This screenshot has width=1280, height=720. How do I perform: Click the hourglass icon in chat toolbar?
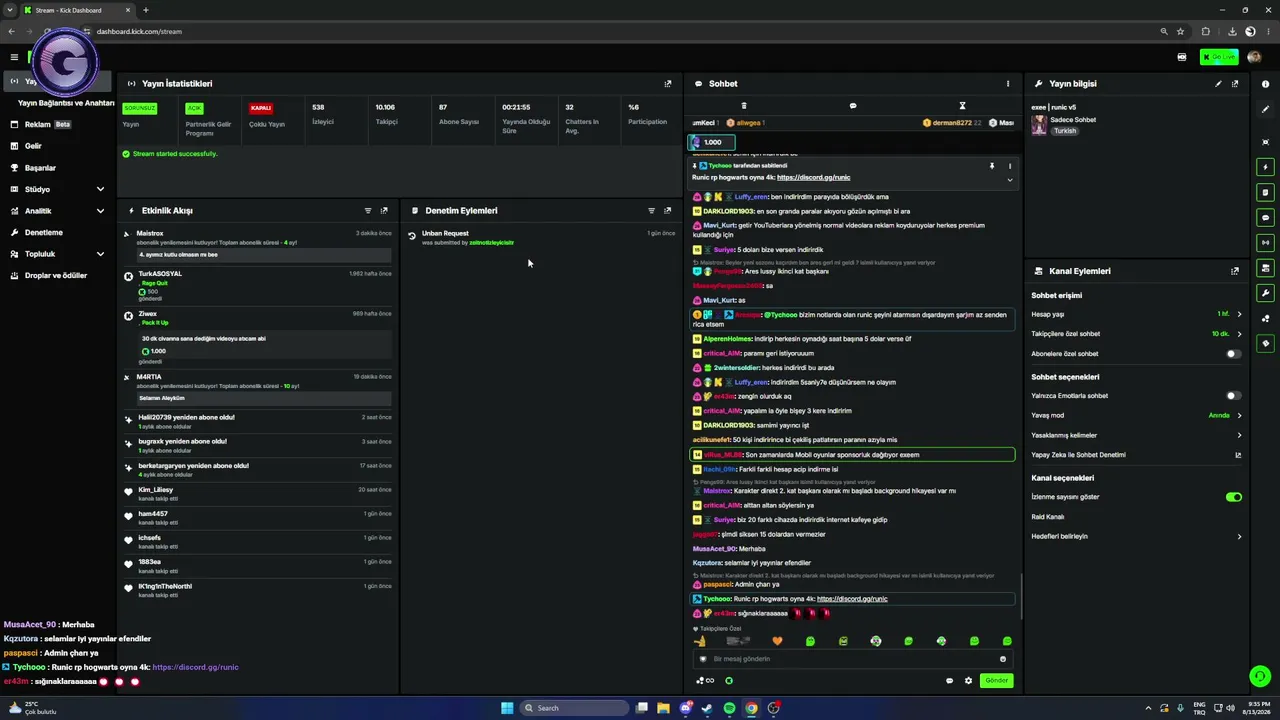[962, 106]
